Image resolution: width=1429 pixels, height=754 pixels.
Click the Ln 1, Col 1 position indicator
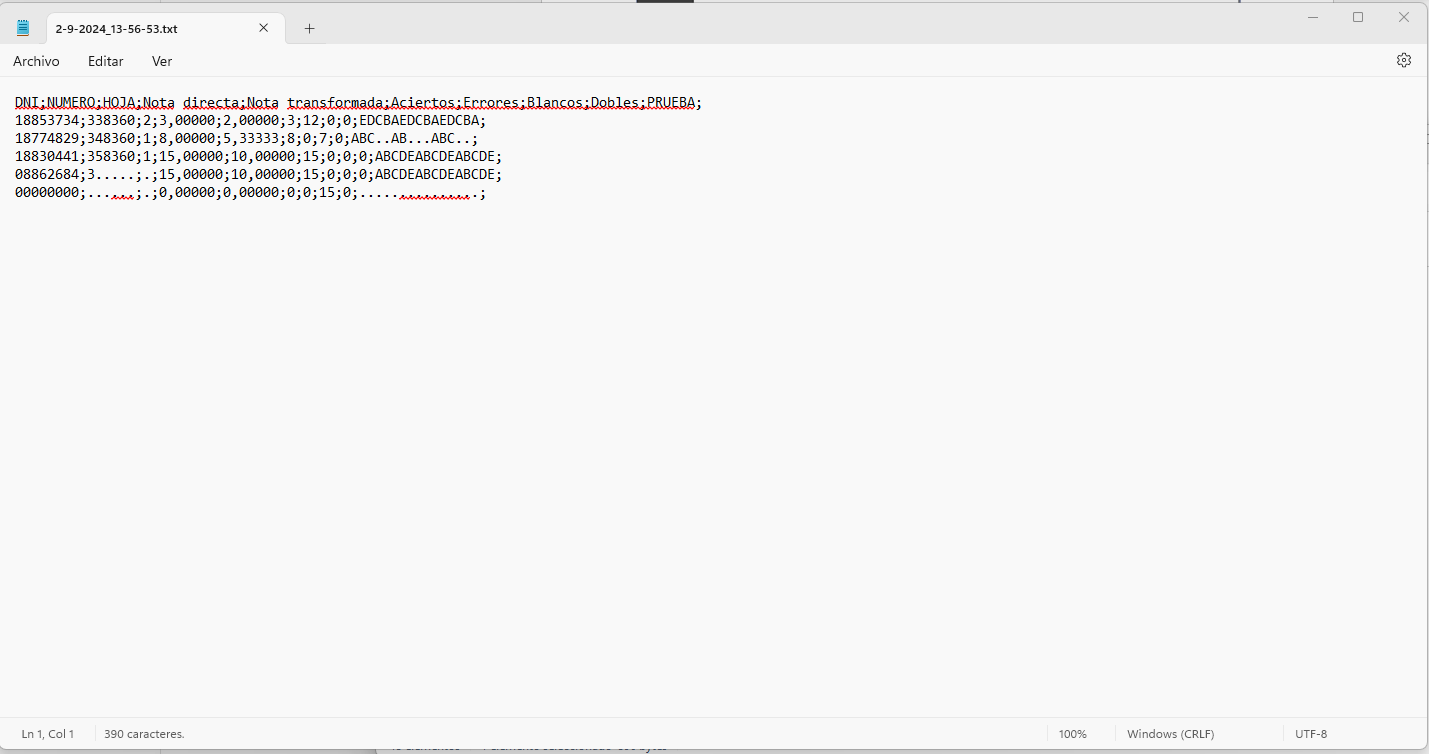(x=48, y=734)
